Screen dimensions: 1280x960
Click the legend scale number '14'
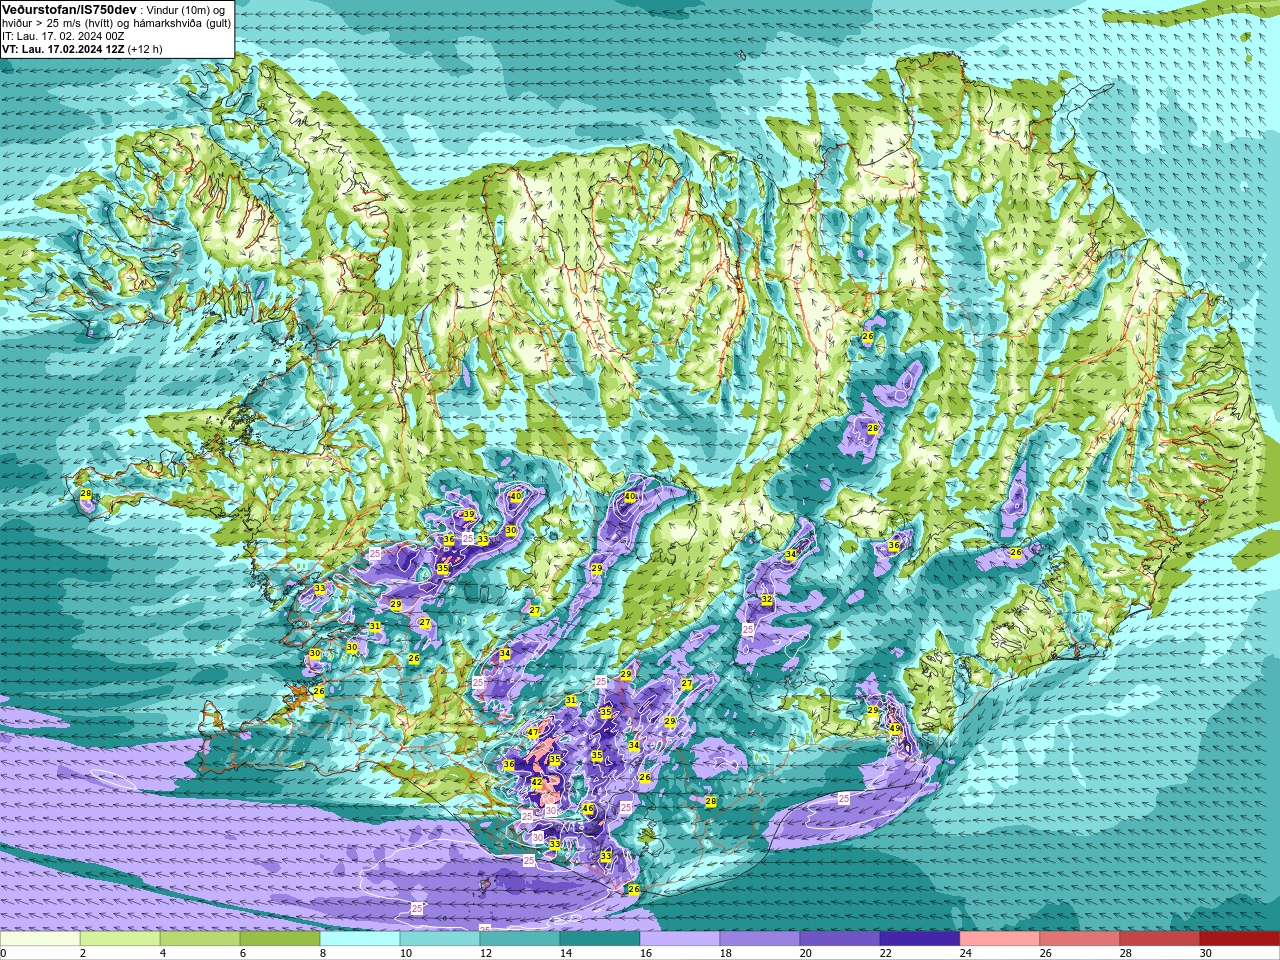coord(566,953)
